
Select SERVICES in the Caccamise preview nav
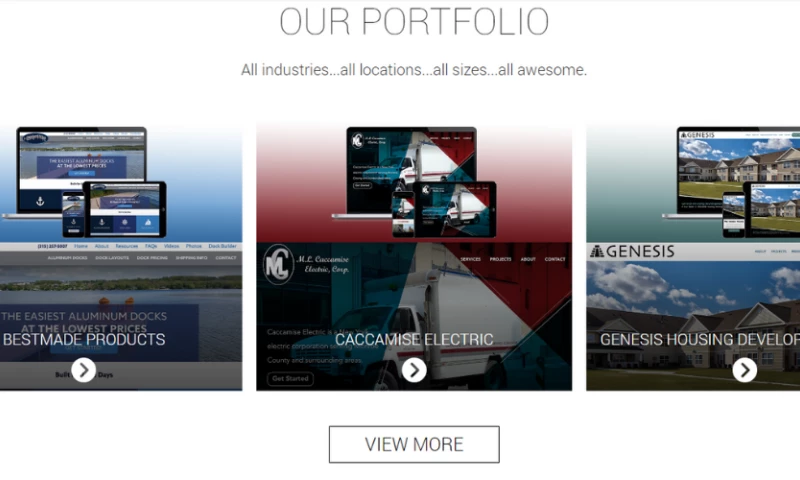point(470,259)
